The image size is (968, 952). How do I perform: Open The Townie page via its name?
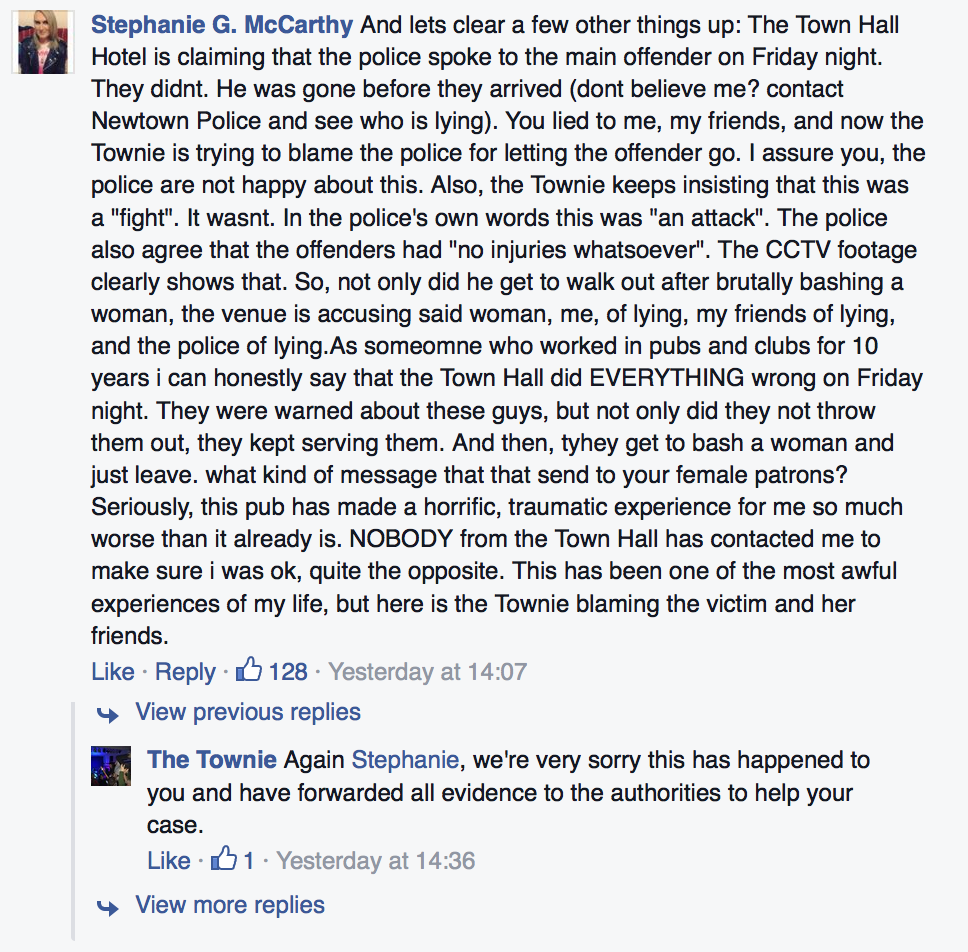(212, 760)
